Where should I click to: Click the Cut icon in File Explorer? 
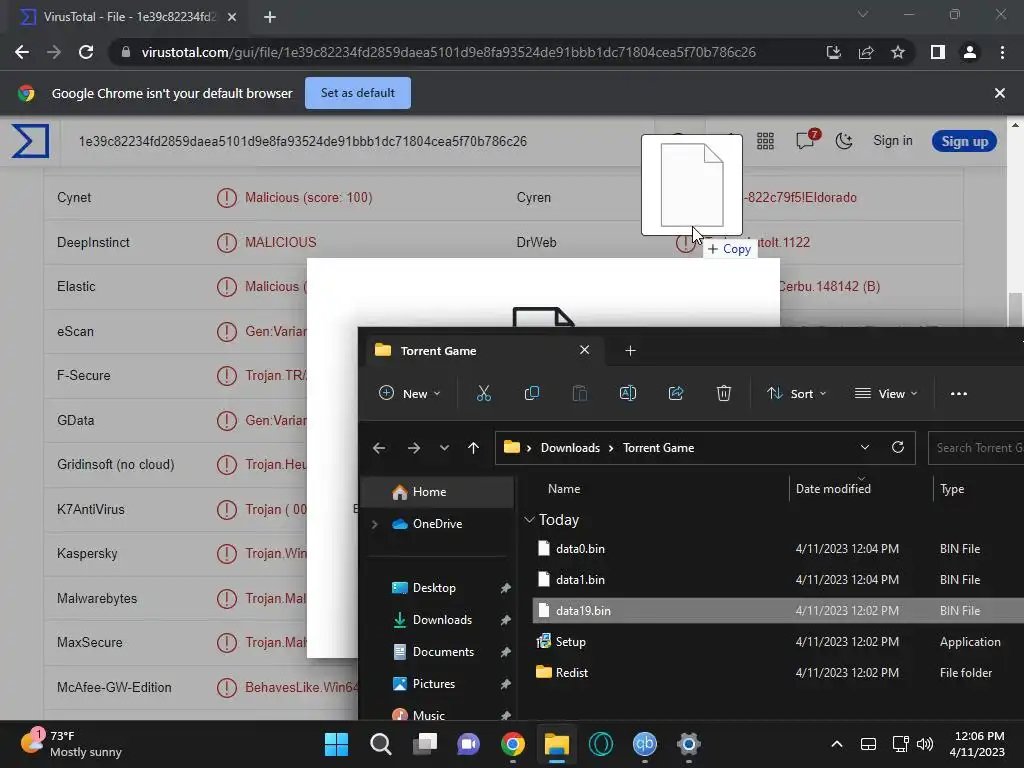tap(483, 393)
